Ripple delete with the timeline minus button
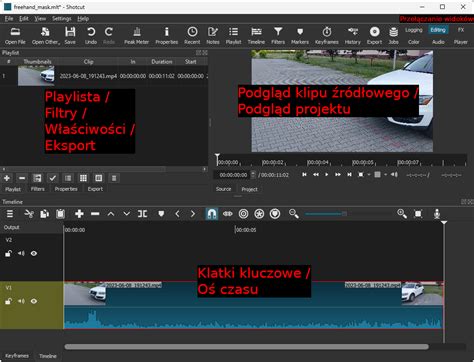 coord(95,214)
